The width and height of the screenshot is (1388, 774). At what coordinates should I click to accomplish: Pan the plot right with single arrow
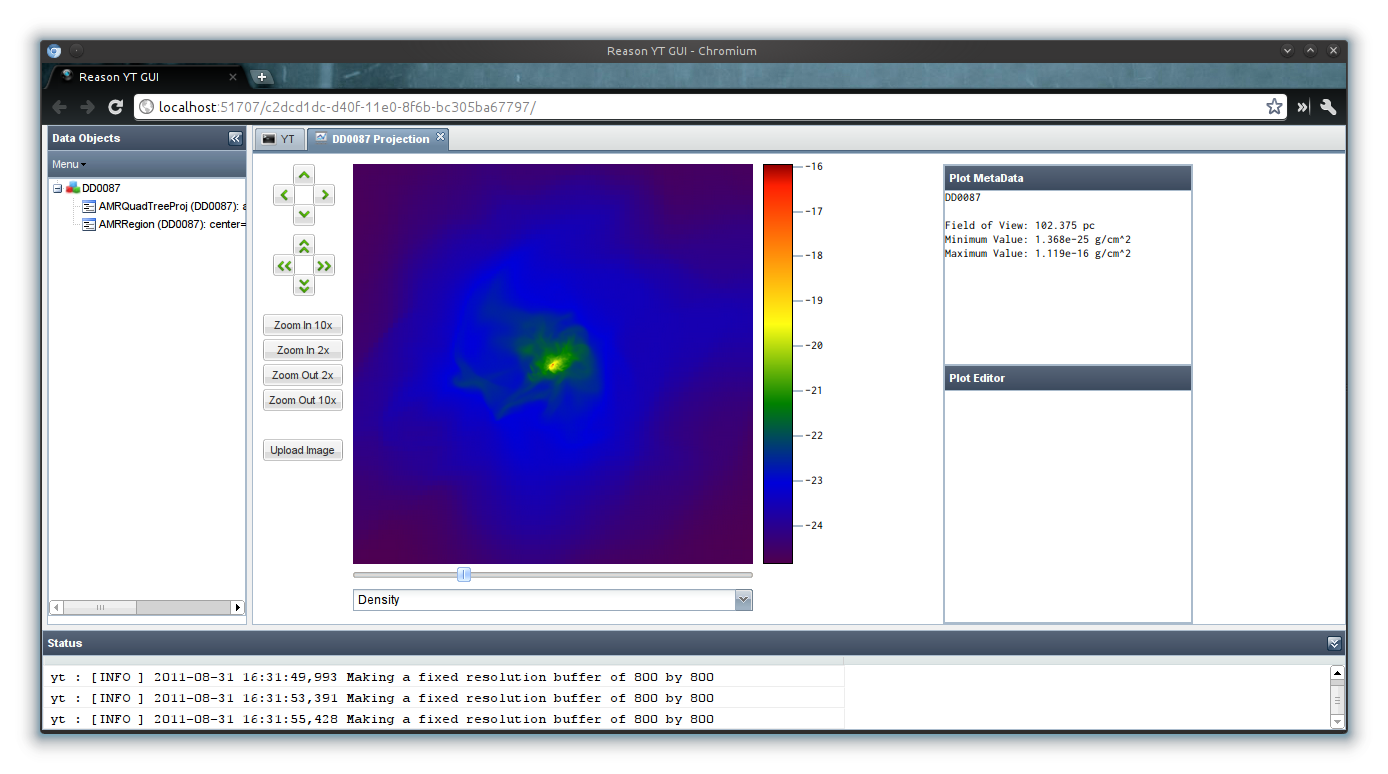coord(324,195)
